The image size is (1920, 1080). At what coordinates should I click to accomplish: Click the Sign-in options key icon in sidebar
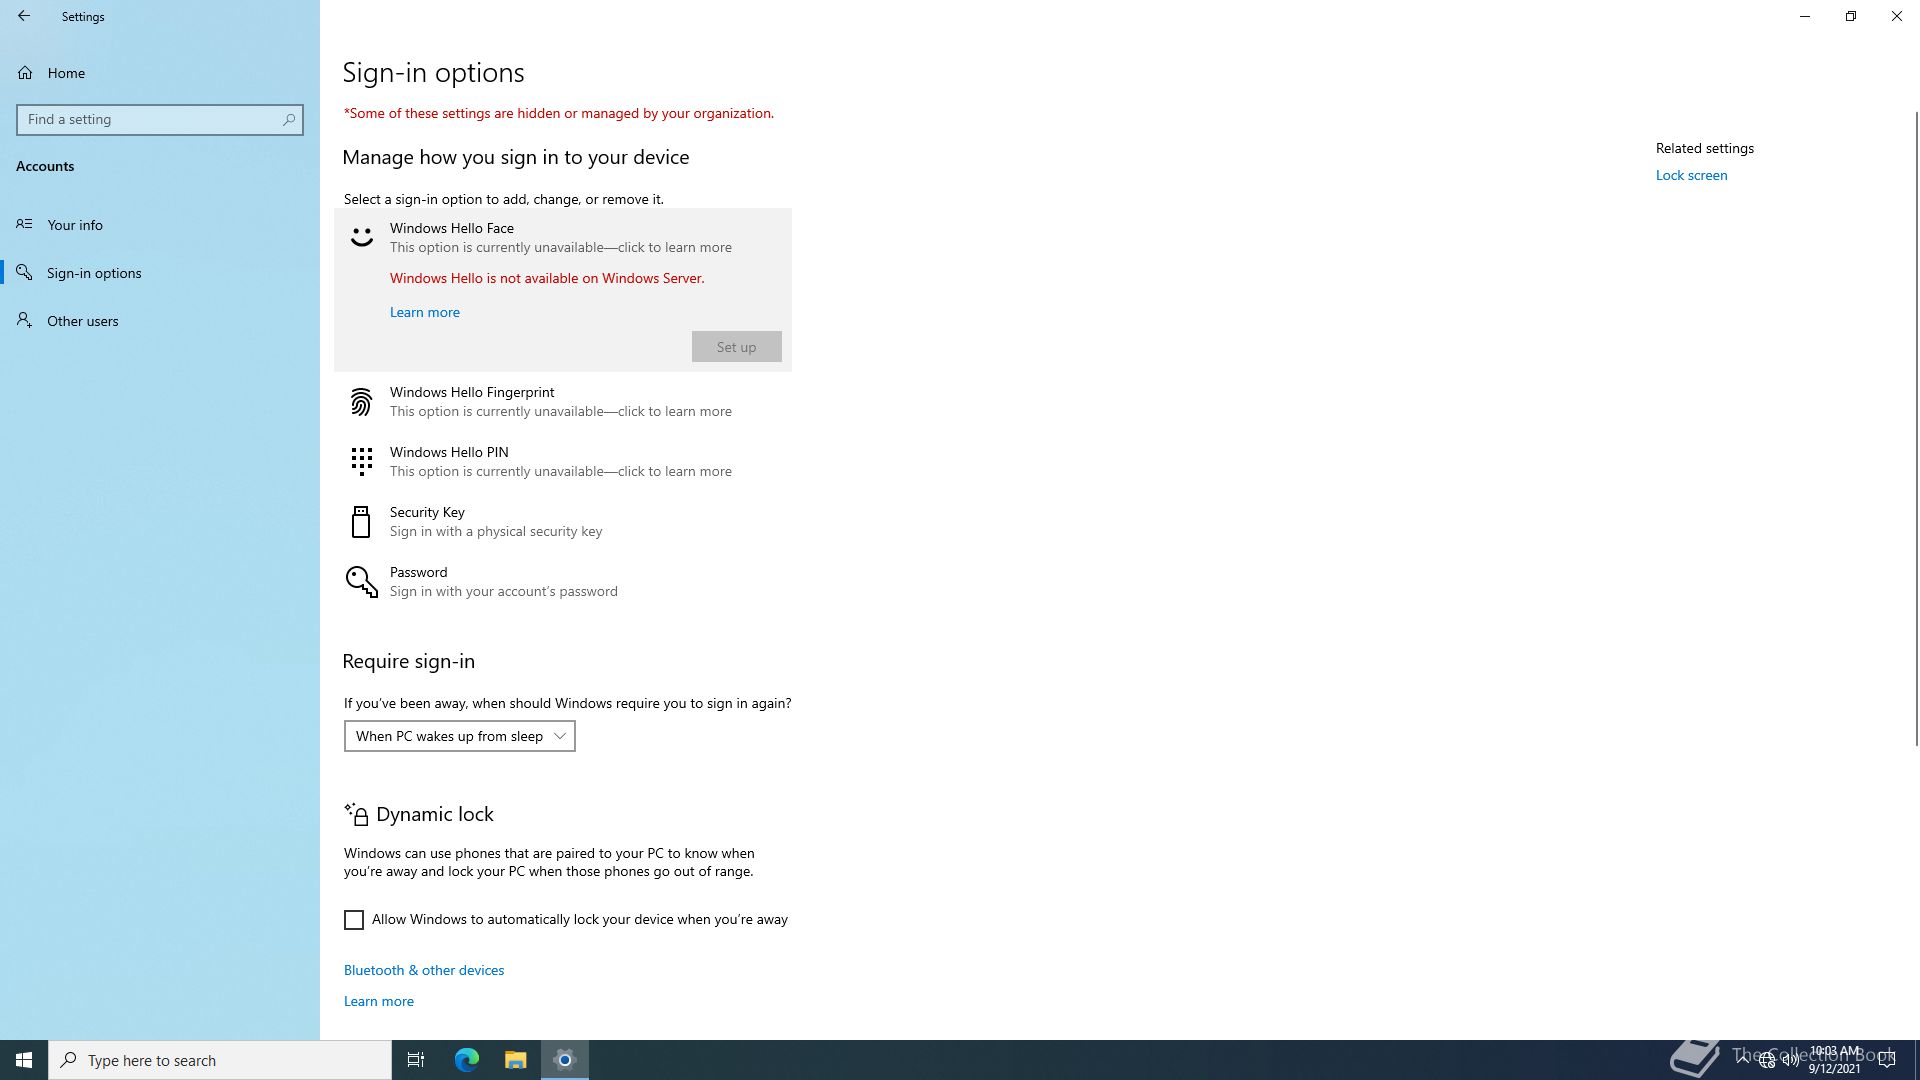click(x=24, y=273)
